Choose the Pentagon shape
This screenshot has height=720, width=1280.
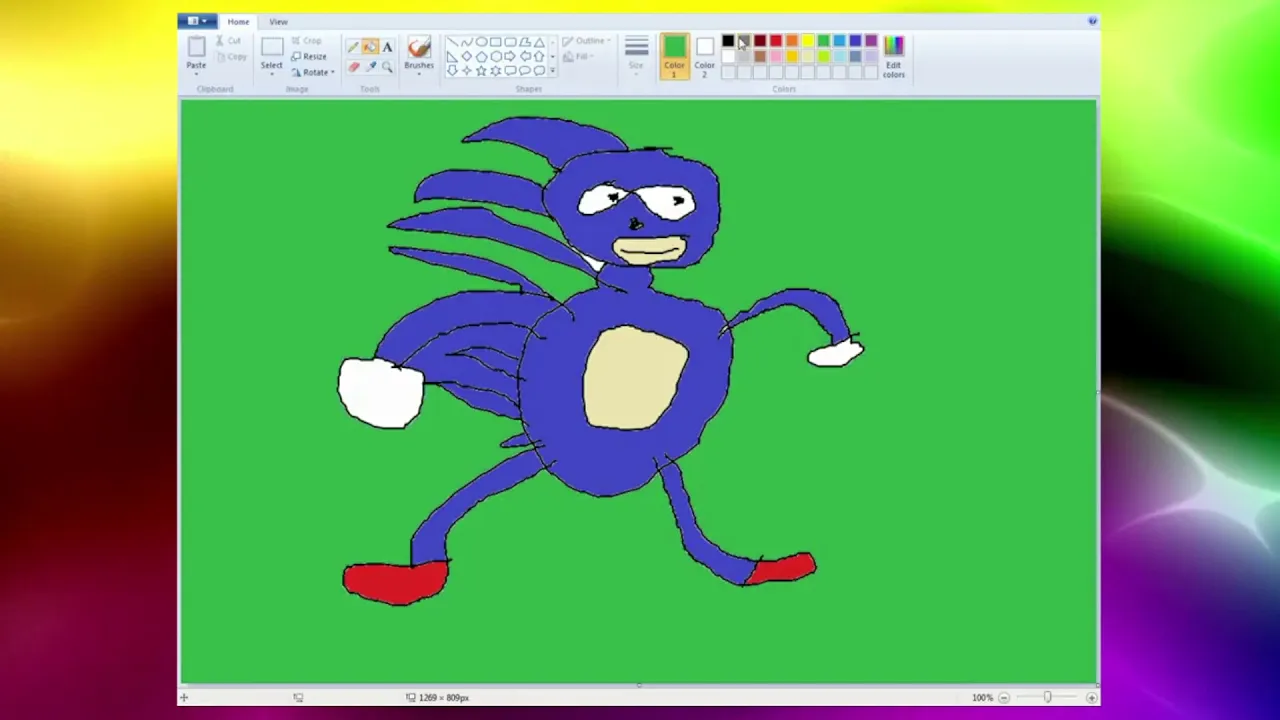(x=481, y=56)
